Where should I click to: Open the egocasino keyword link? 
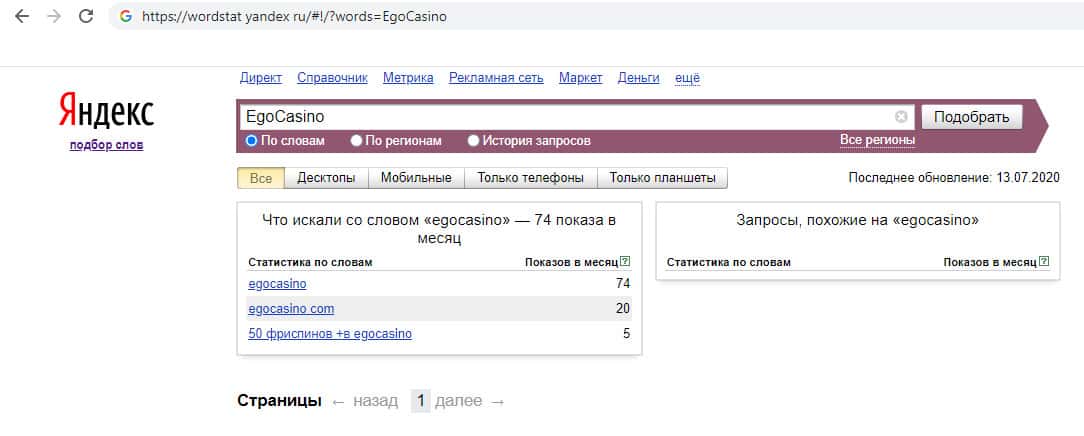277,284
